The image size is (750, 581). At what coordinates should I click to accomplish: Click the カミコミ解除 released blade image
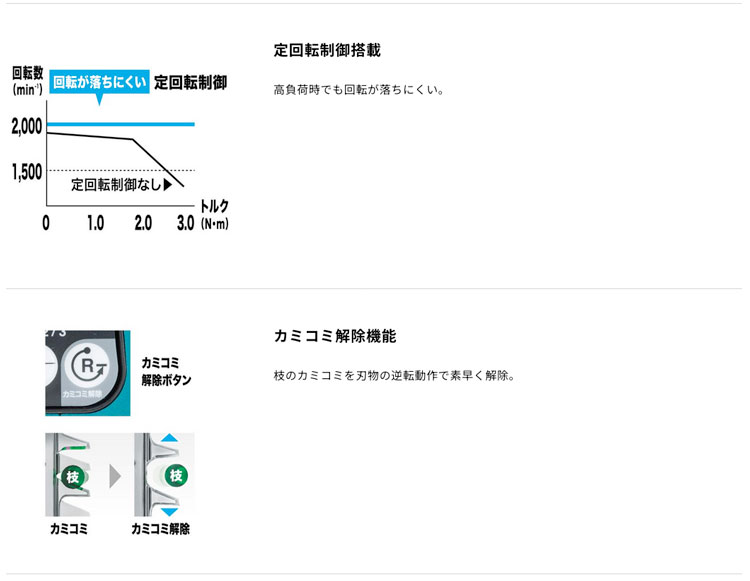(164, 474)
